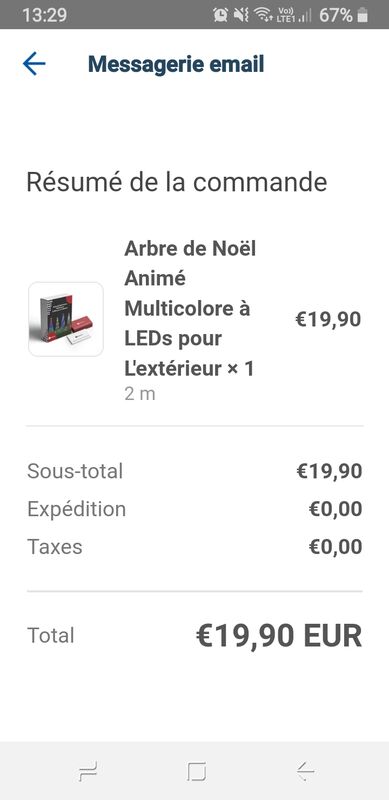Image resolution: width=389 pixels, height=800 pixels.
Task: Tap the Taxes €0,00 amount
Action: click(x=335, y=547)
